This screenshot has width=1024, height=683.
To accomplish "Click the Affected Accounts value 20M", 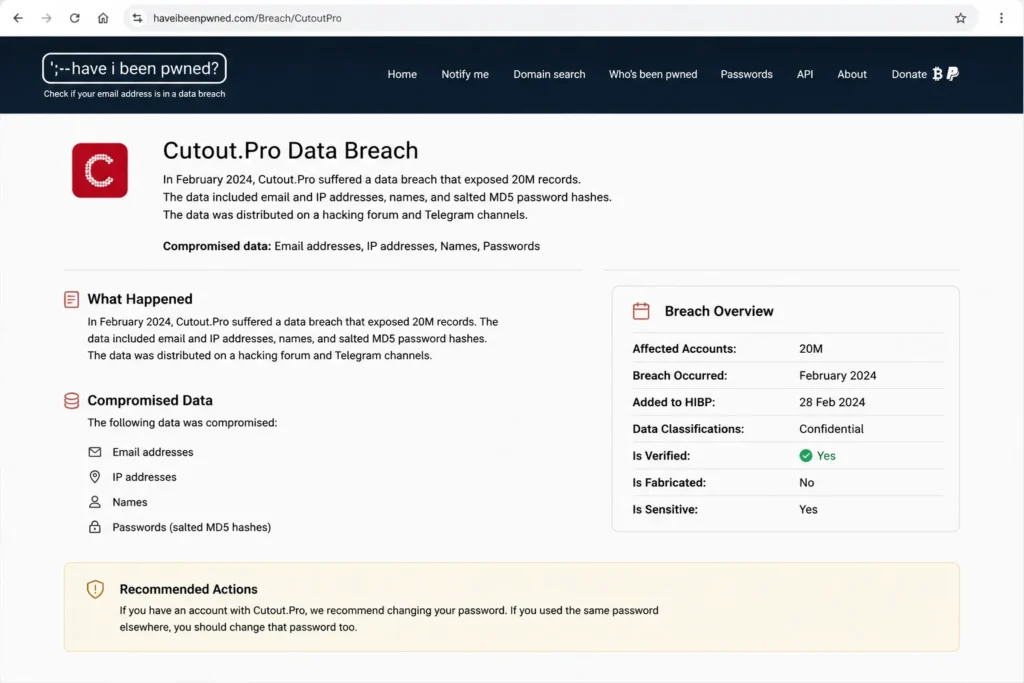I will coord(811,349).
